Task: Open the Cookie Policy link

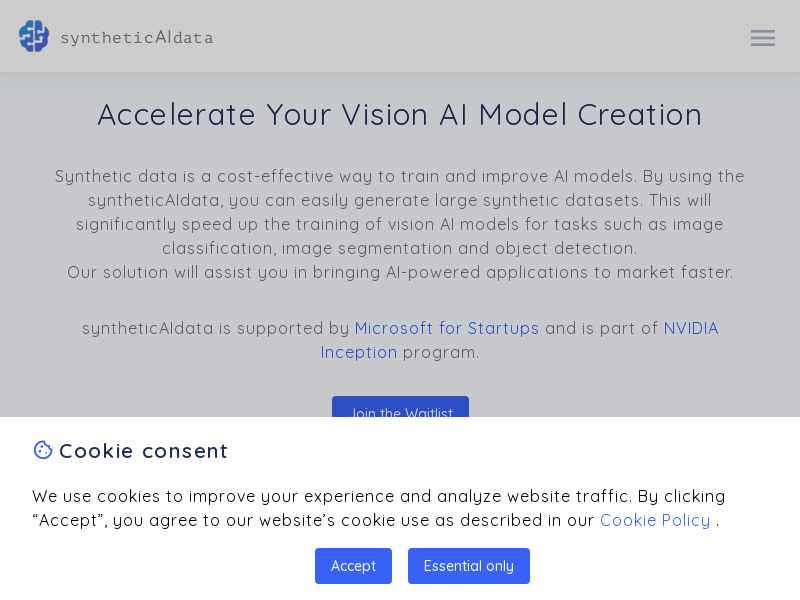Action: coord(655,520)
